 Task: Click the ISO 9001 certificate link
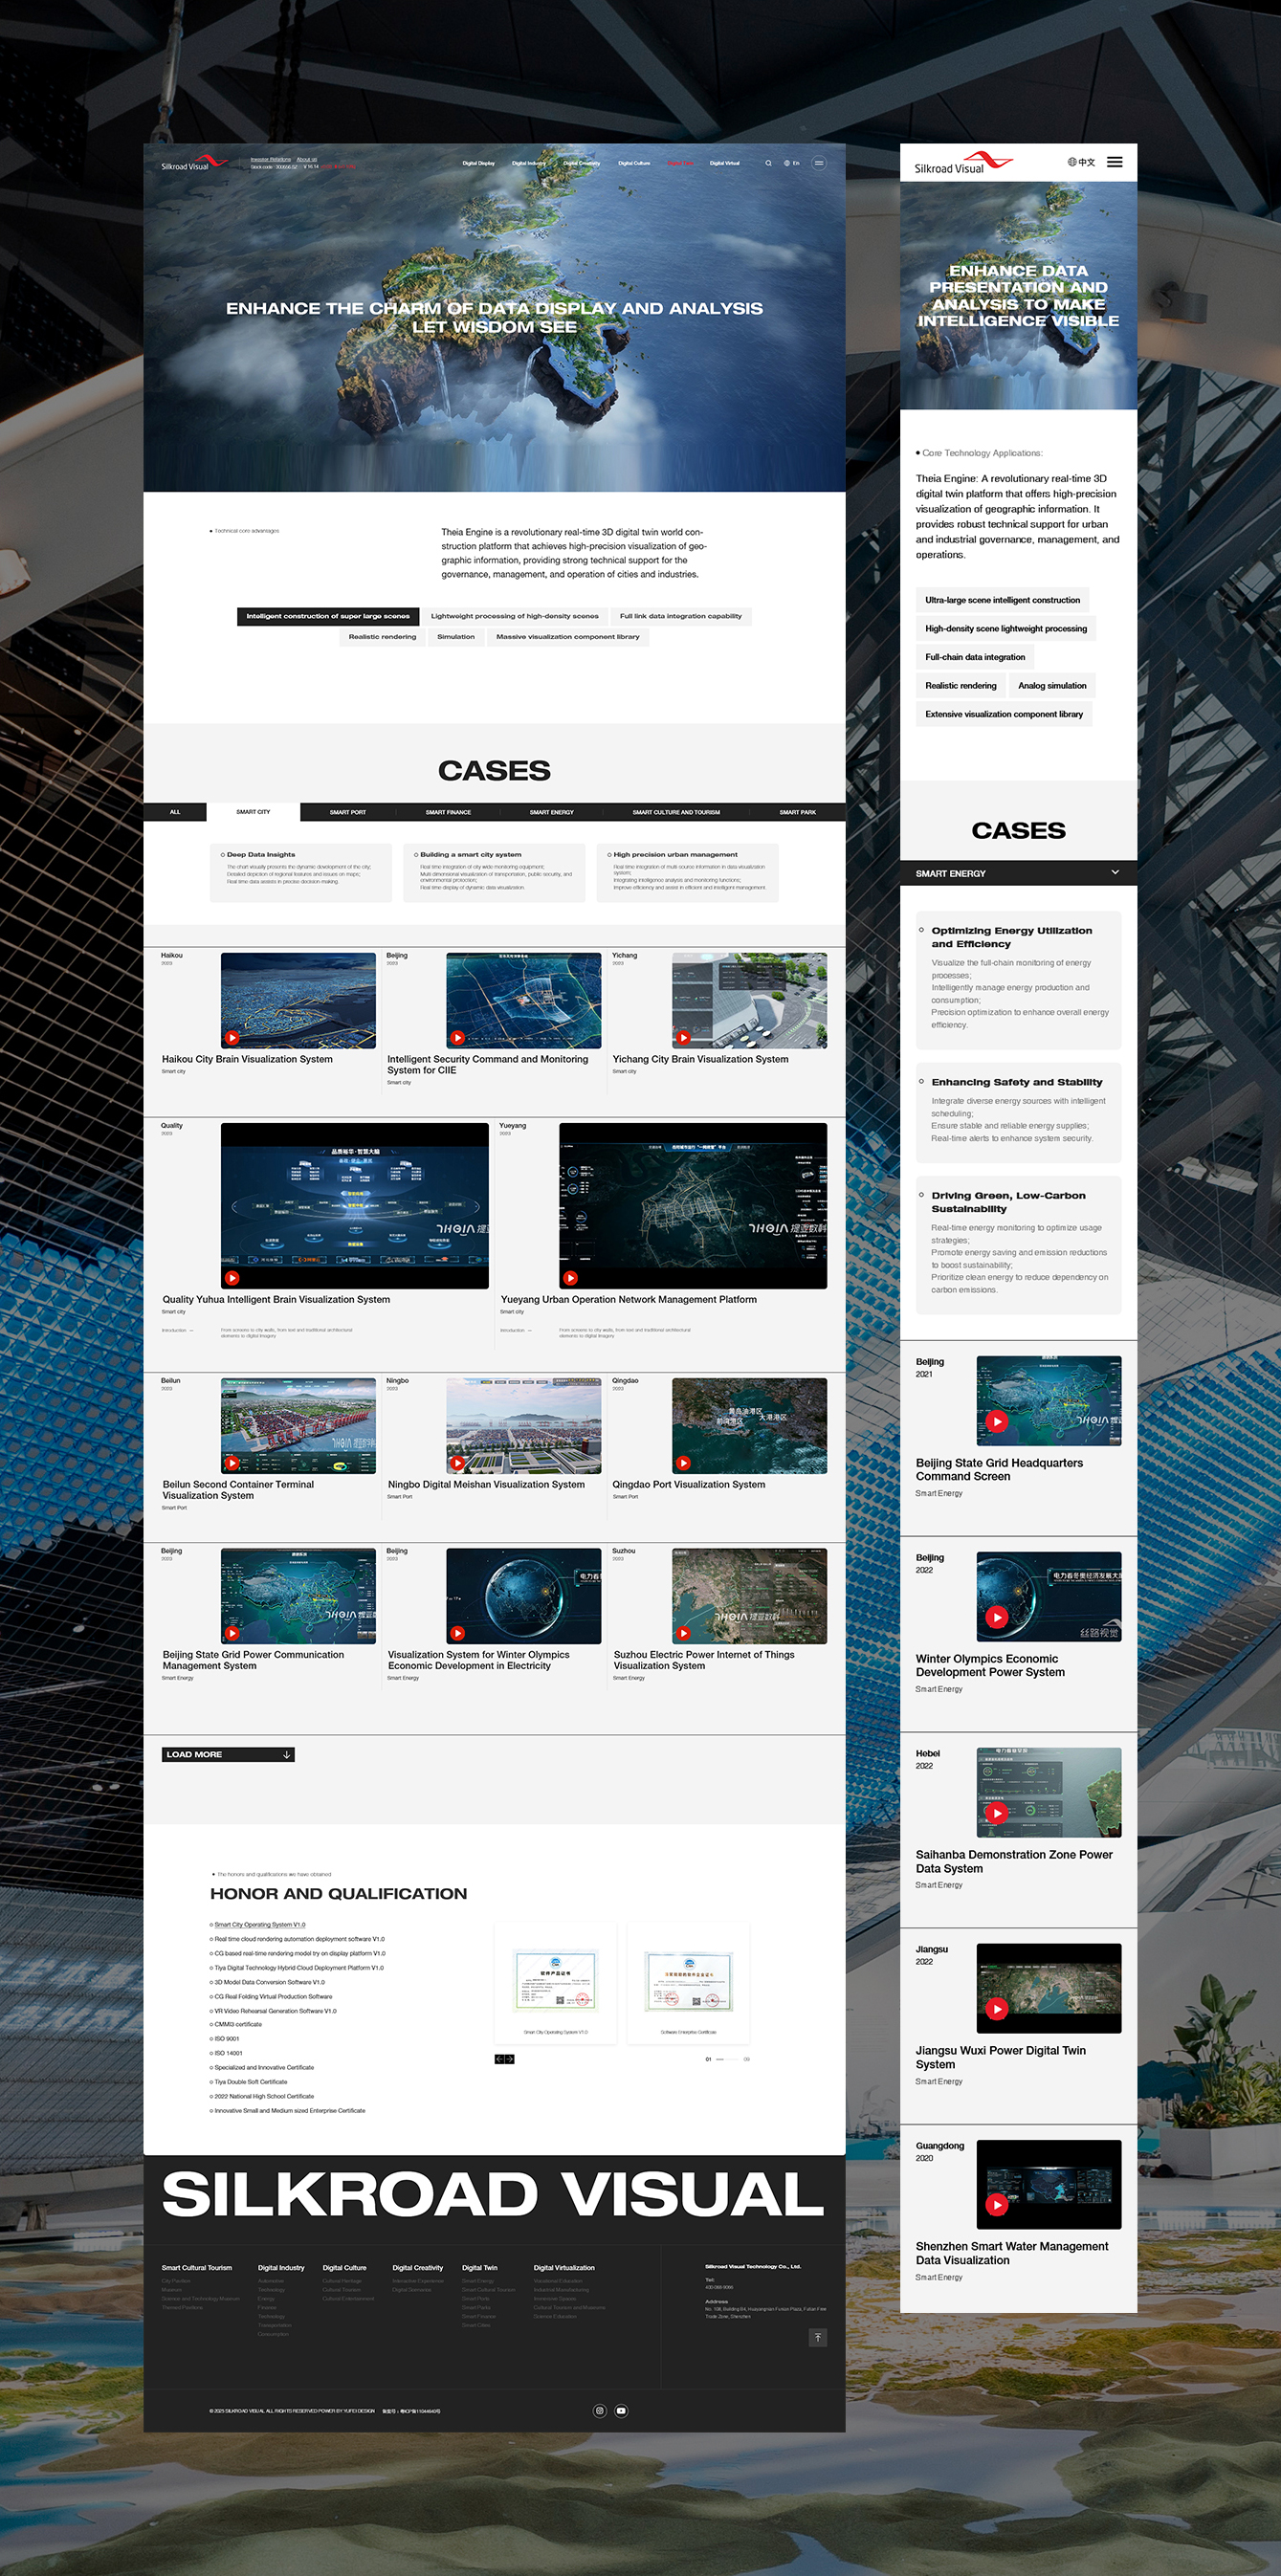coord(226,2038)
